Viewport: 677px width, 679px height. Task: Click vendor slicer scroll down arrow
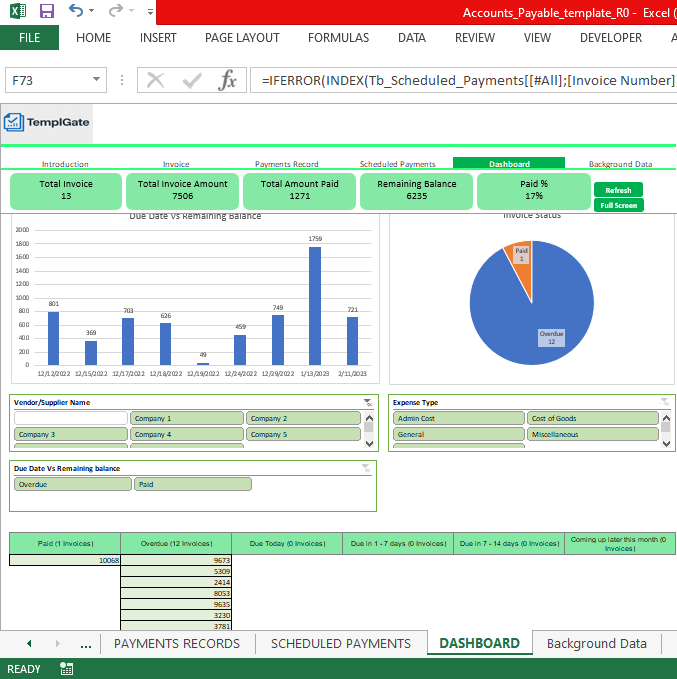pyautogui.click(x=369, y=443)
